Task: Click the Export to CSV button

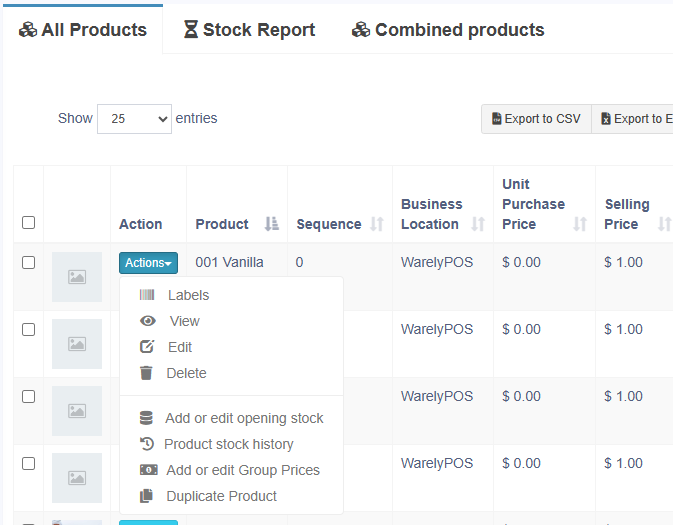Action: click(x=536, y=119)
